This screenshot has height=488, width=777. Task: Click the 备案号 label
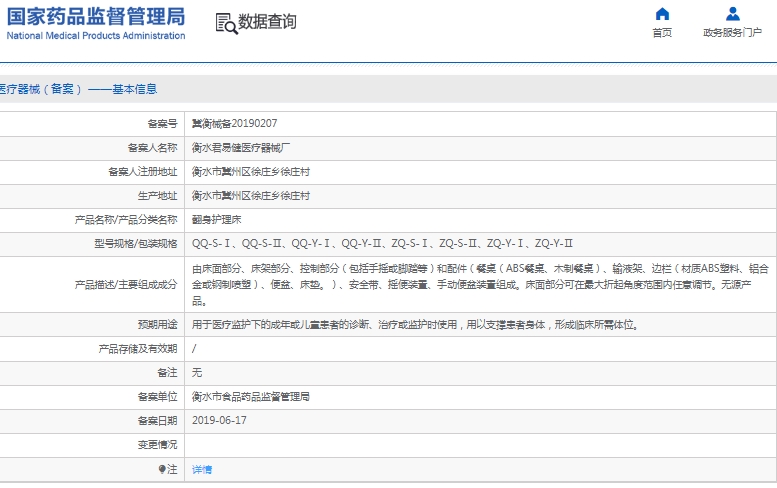point(162,123)
